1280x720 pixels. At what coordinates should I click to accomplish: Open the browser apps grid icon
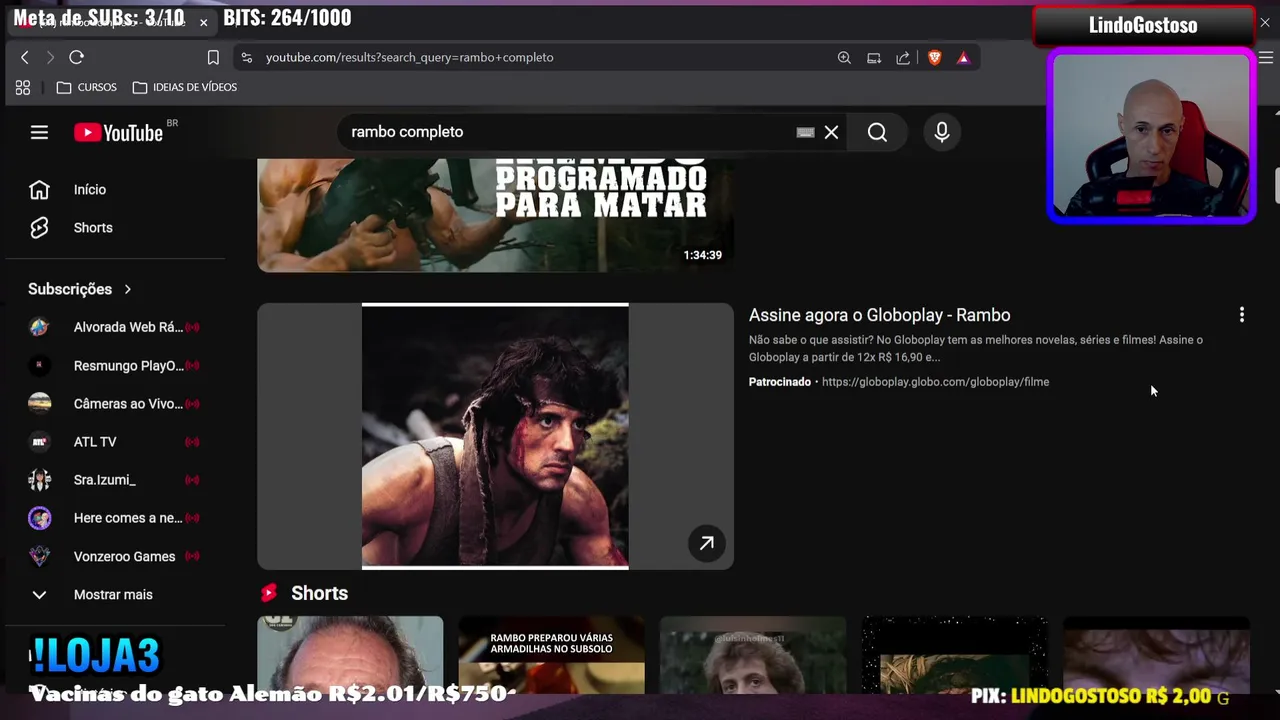23,87
